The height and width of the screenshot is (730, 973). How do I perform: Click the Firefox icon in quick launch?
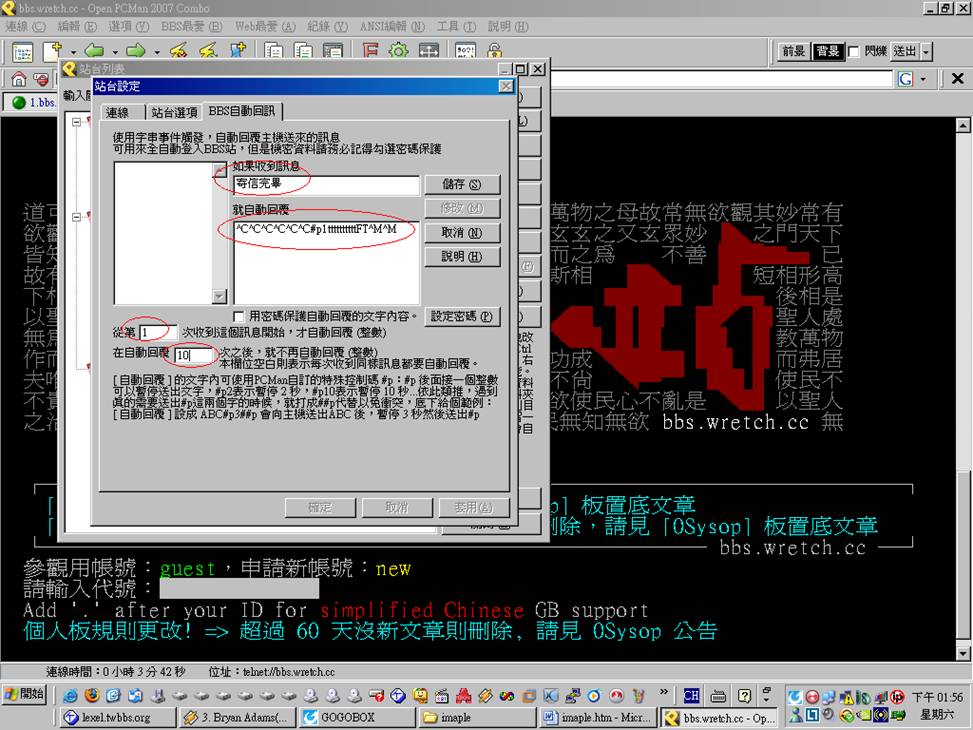tap(92, 696)
